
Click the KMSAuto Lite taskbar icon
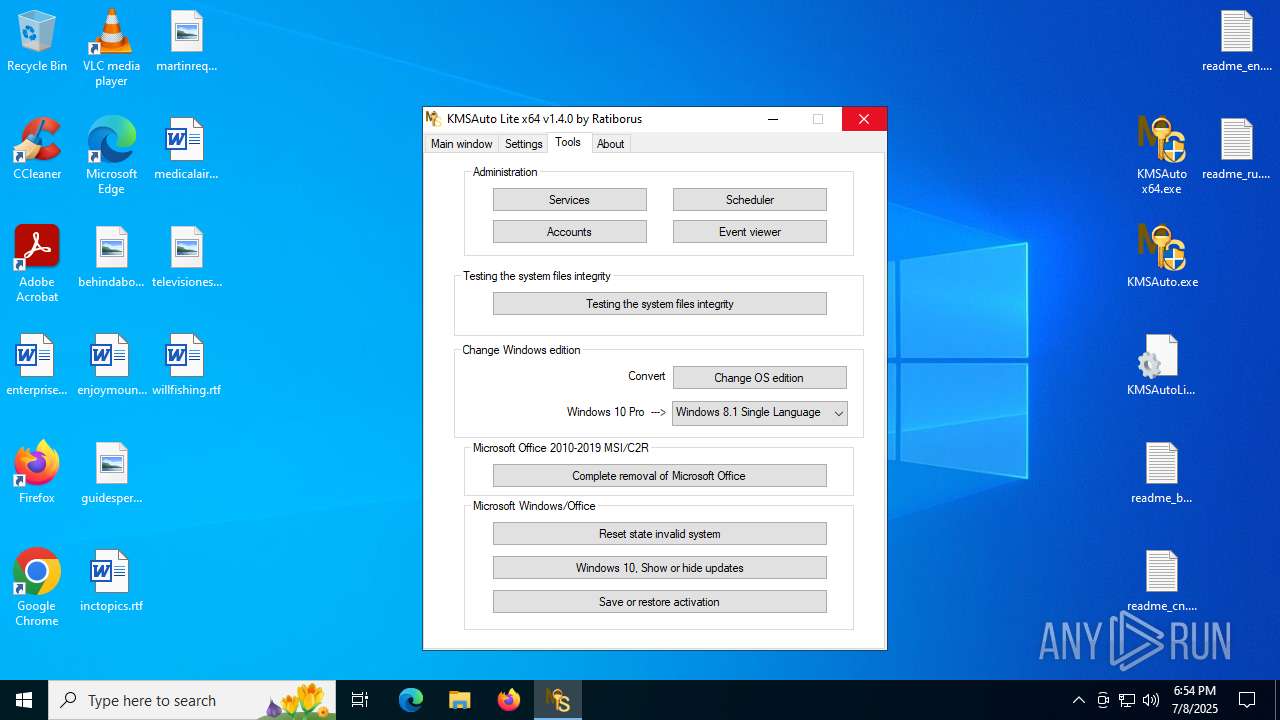coord(558,700)
